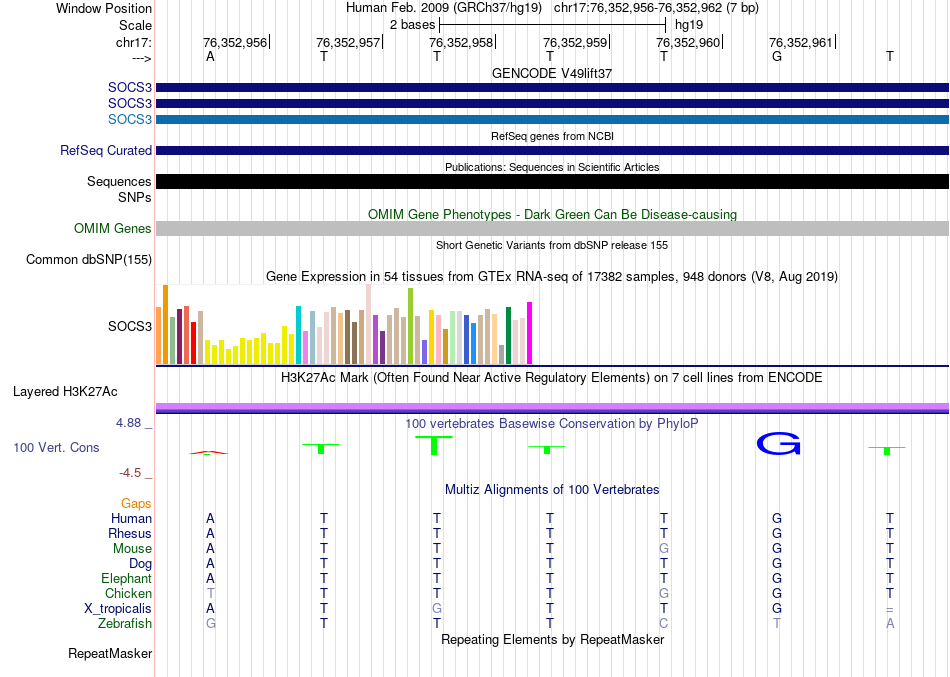Click the chr17: base position label

click(x=133, y=42)
